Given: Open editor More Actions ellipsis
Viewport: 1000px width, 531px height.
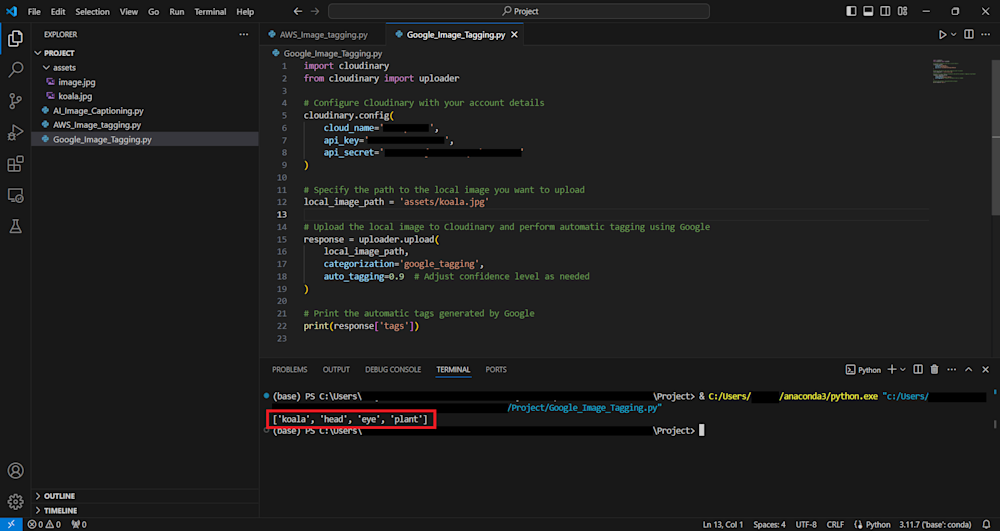Looking at the screenshot, I should (x=985, y=34).
